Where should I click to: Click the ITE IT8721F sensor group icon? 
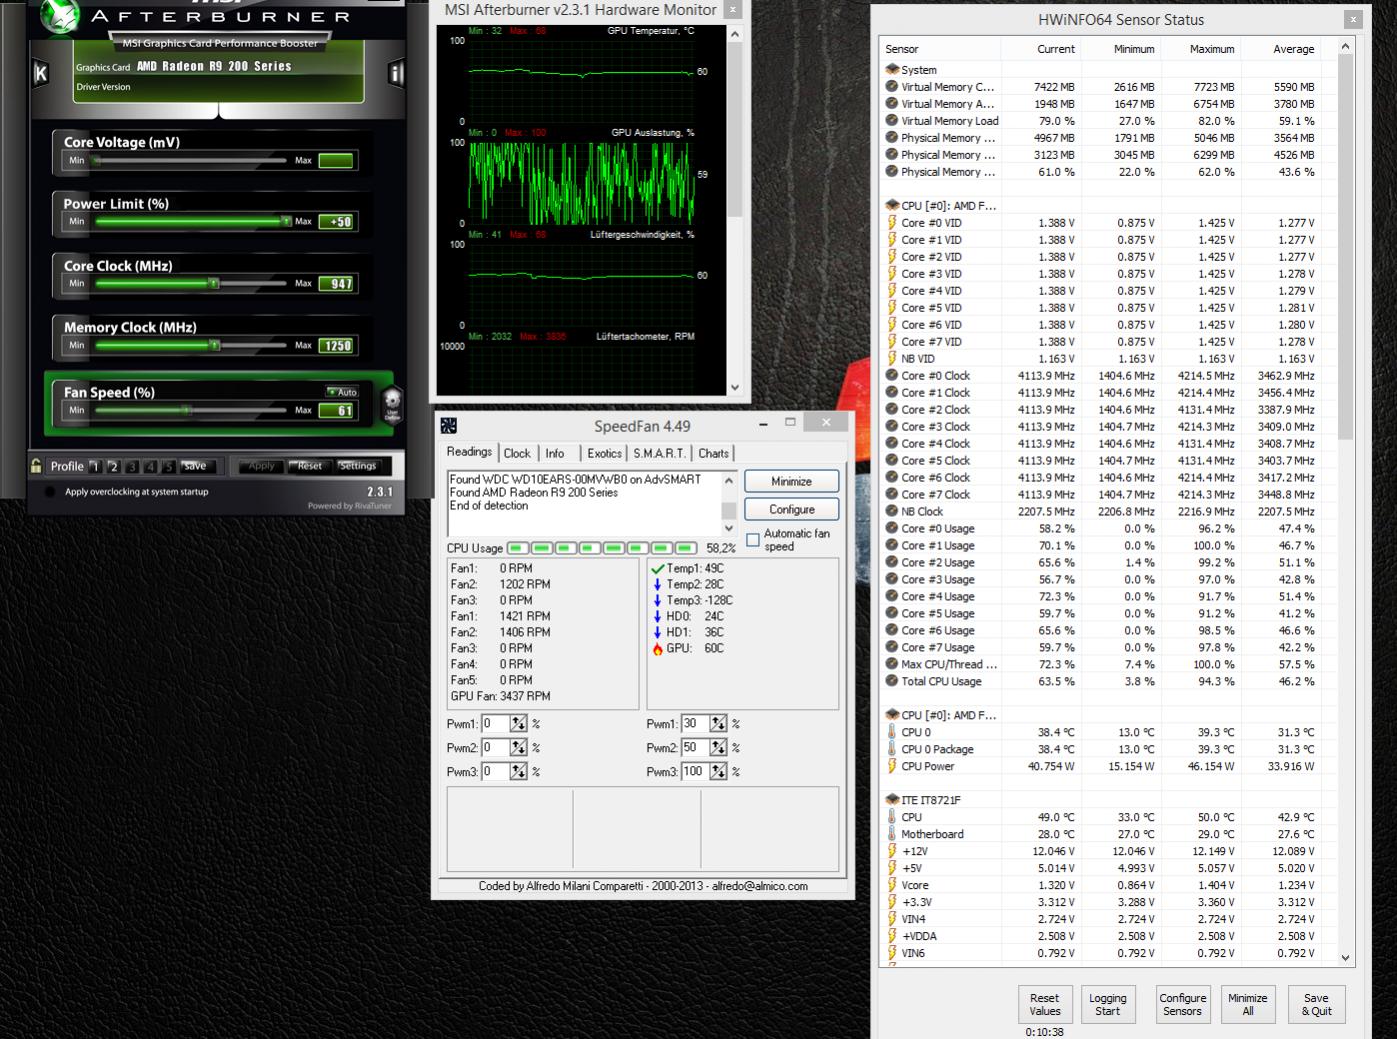point(892,800)
